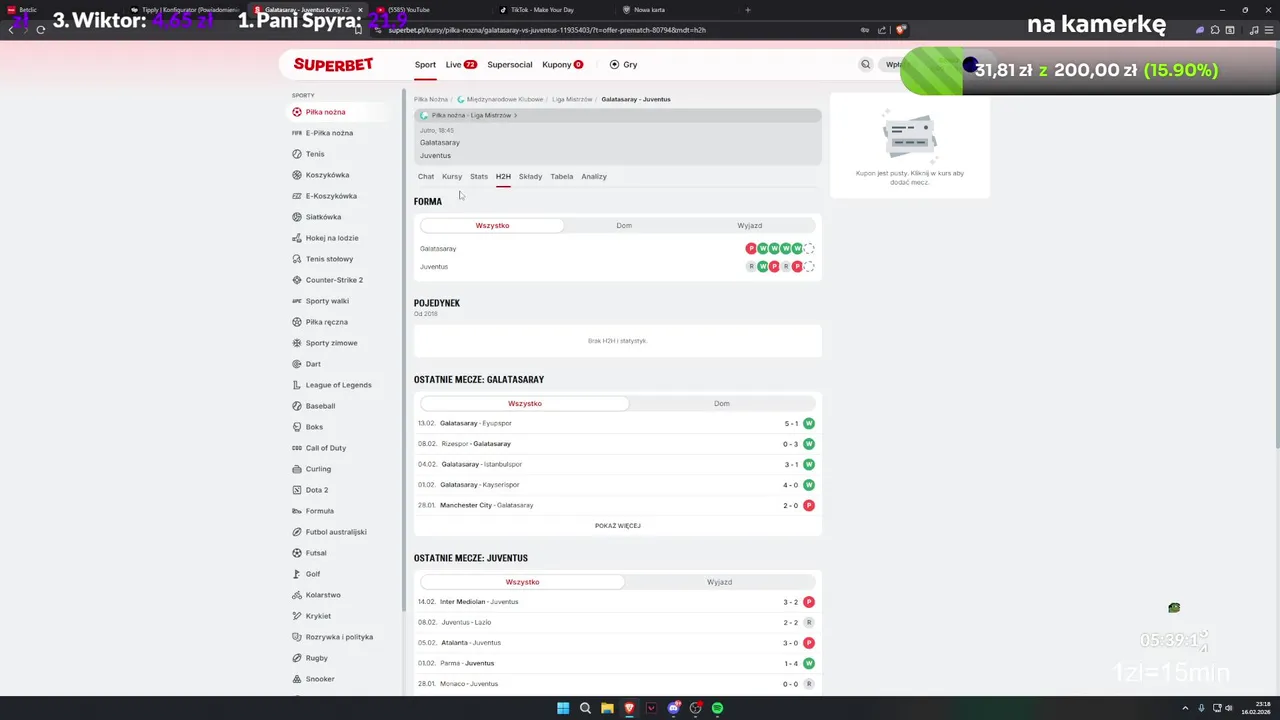This screenshot has height=720, width=1280.
Task: Select Wszystko filter in Forma section
Action: (x=492, y=226)
